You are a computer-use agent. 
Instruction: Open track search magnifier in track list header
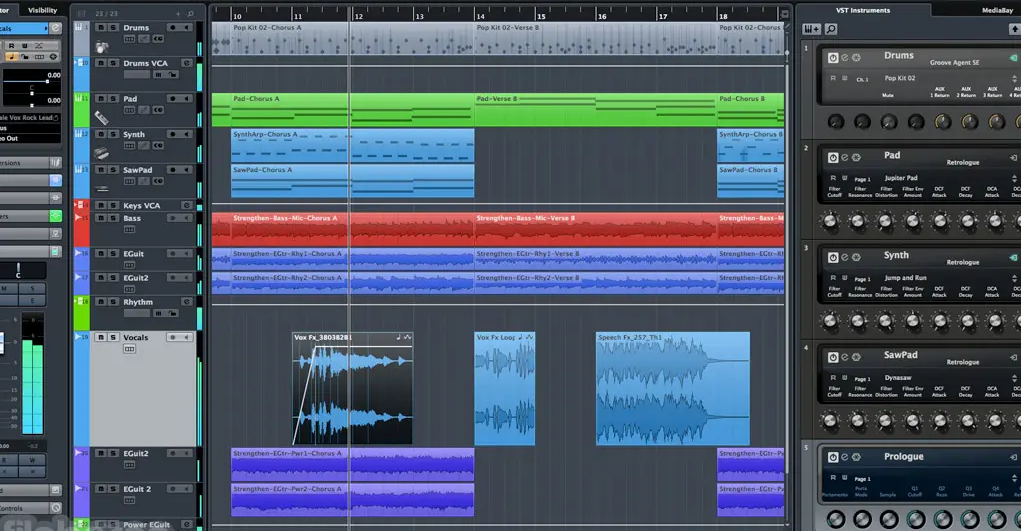point(190,13)
